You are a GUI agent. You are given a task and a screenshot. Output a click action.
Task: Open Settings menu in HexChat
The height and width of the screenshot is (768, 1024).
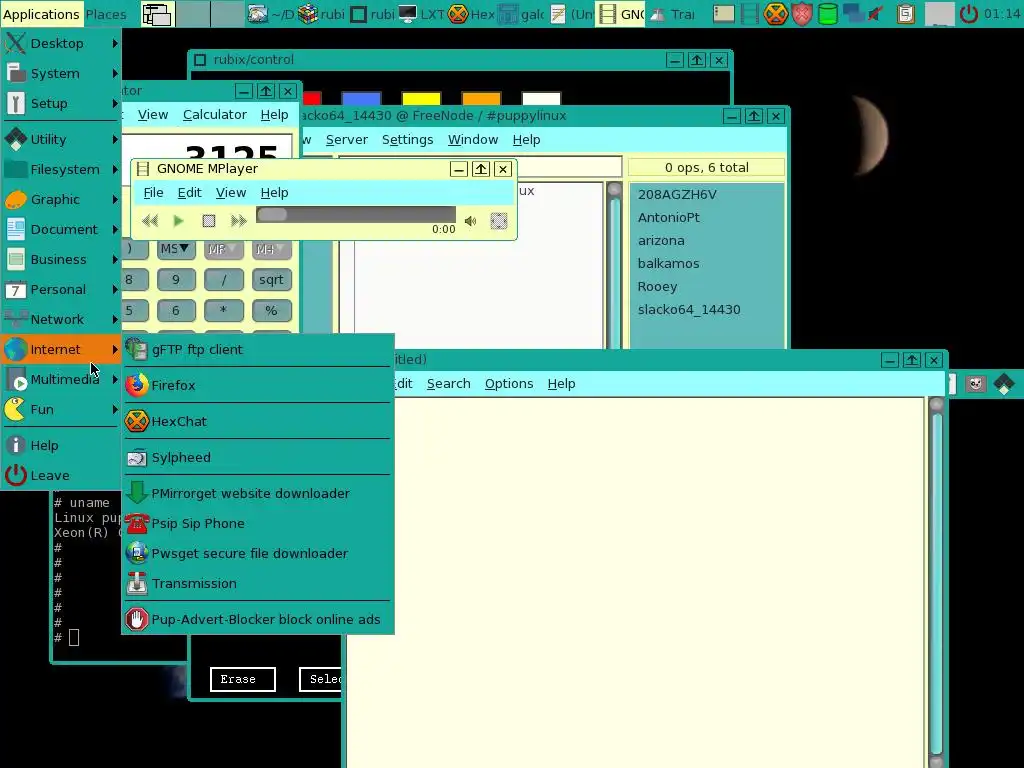[x=408, y=140]
